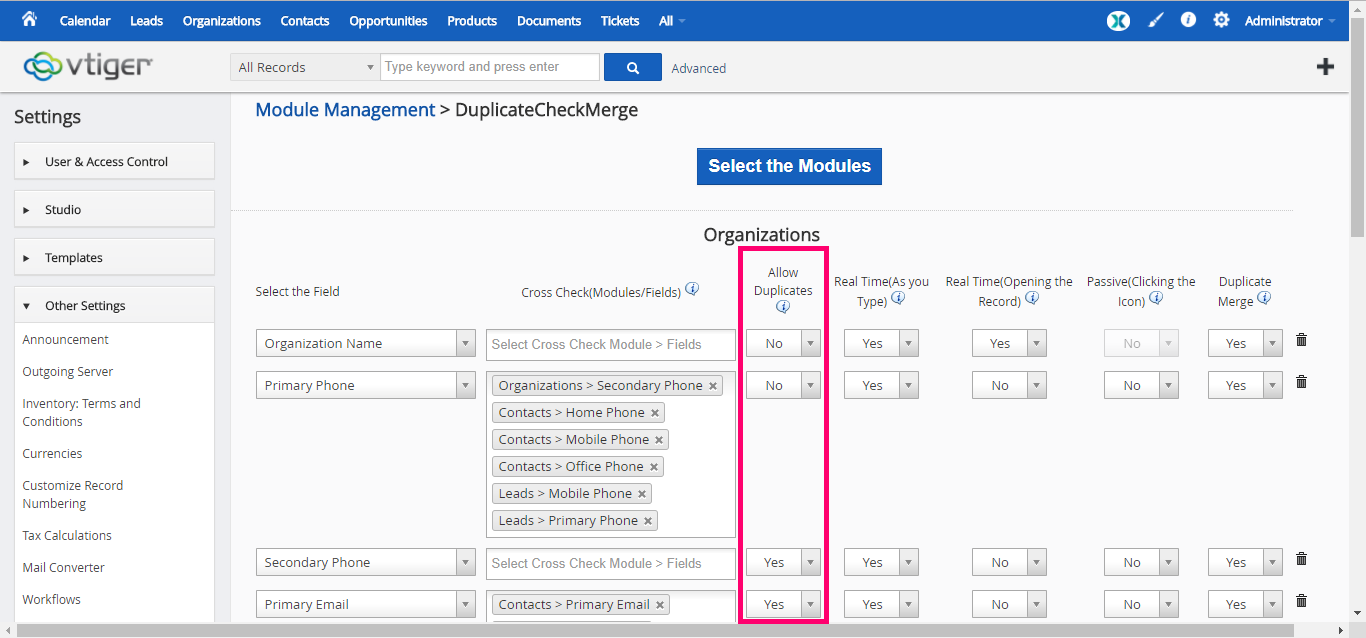This screenshot has height=638, width=1366.
Task: Go to Module Management breadcrumb
Action: (345, 110)
